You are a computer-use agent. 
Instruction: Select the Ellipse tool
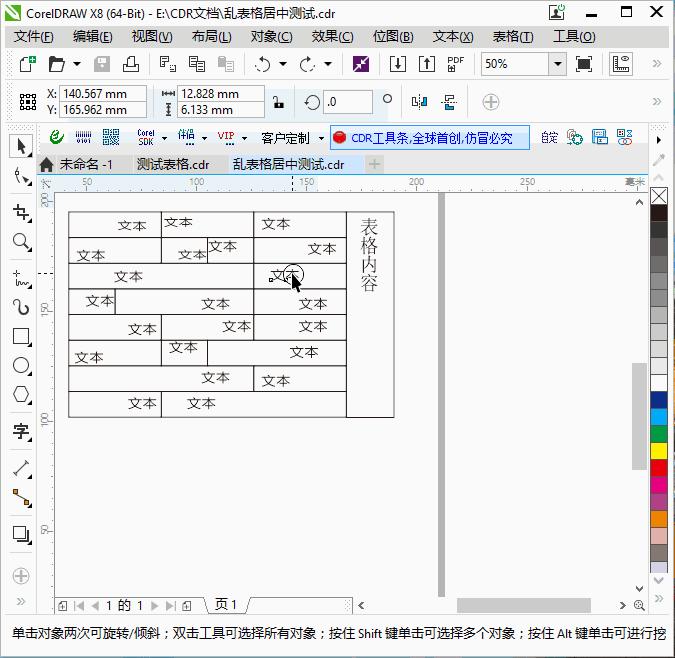click(21, 365)
